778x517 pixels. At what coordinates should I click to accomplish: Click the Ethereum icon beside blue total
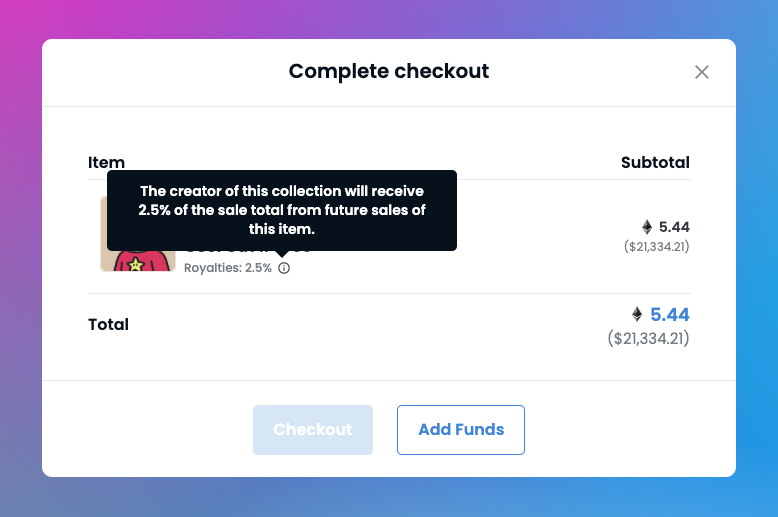[637, 314]
